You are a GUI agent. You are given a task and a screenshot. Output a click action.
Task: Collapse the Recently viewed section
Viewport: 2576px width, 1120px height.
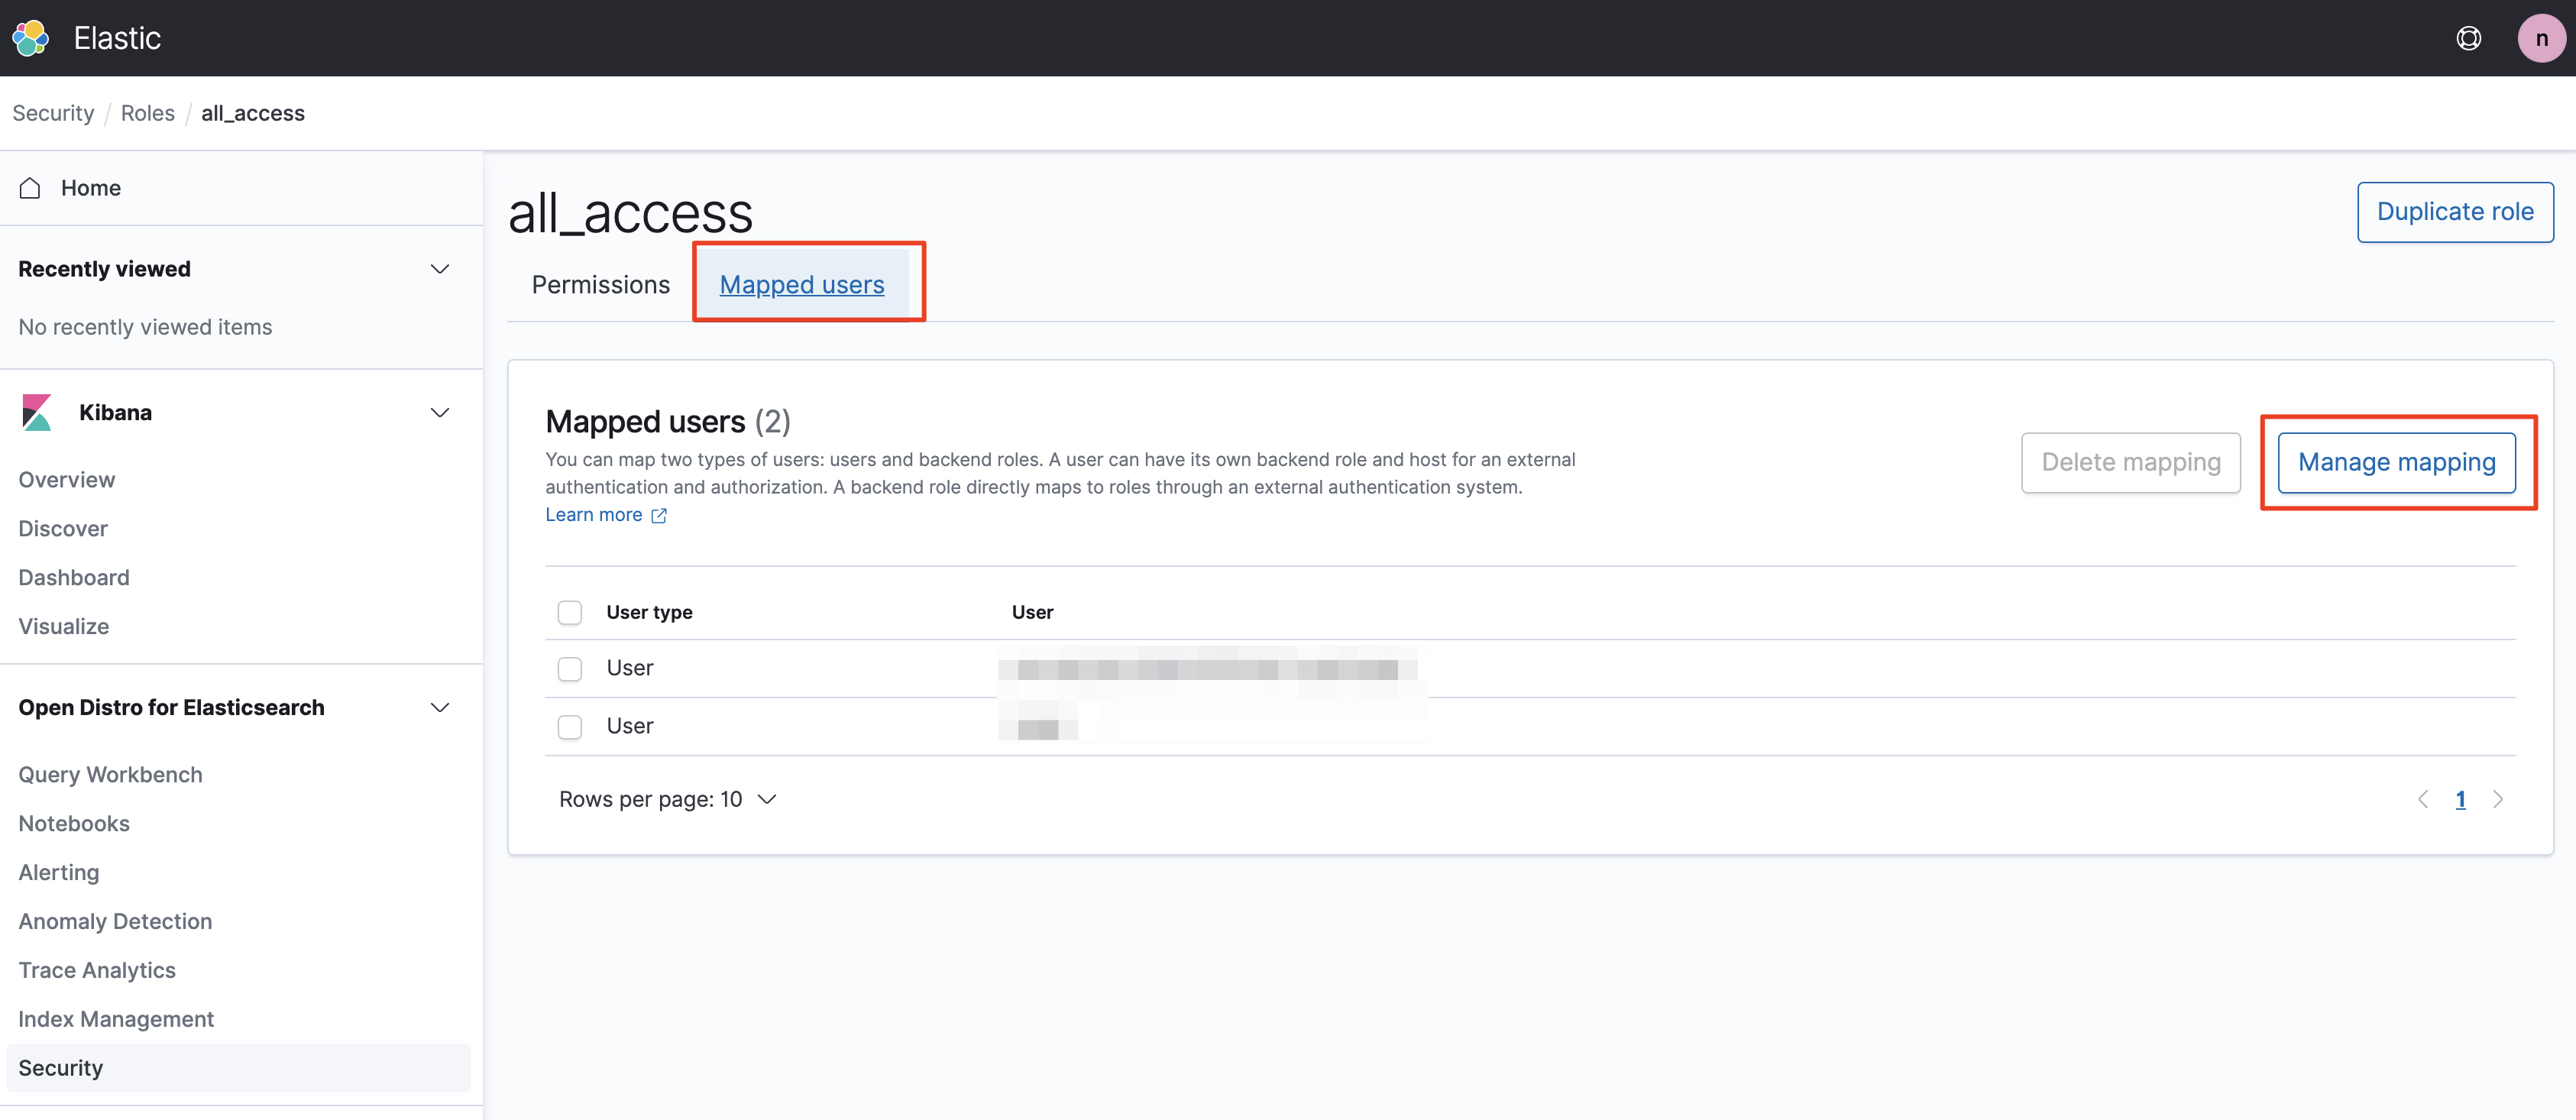pyautogui.click(x=439, y=269)
